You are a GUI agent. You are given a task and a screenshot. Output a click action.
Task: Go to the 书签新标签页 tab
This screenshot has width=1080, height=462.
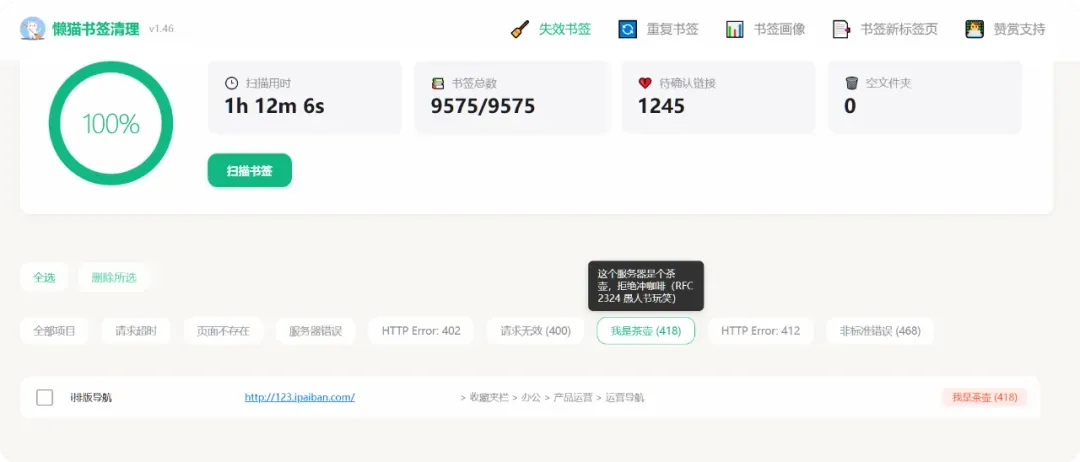899,30
